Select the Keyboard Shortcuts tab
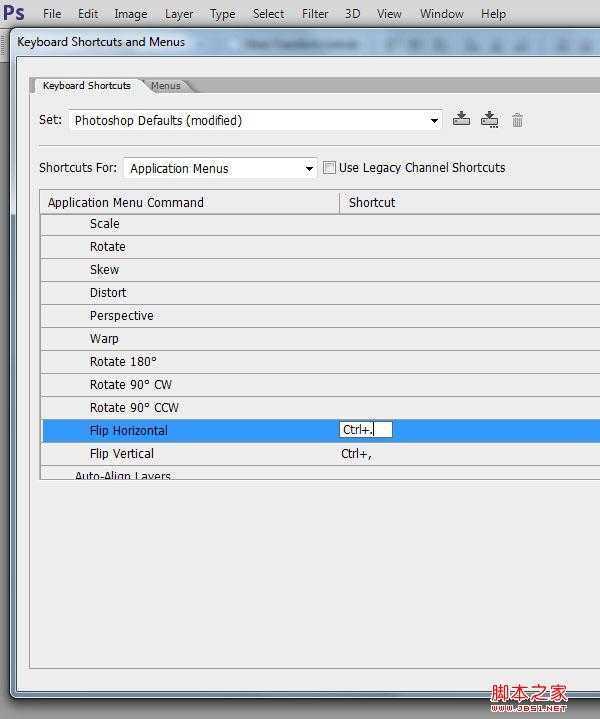The image size is (600, 719). (87, 86)
